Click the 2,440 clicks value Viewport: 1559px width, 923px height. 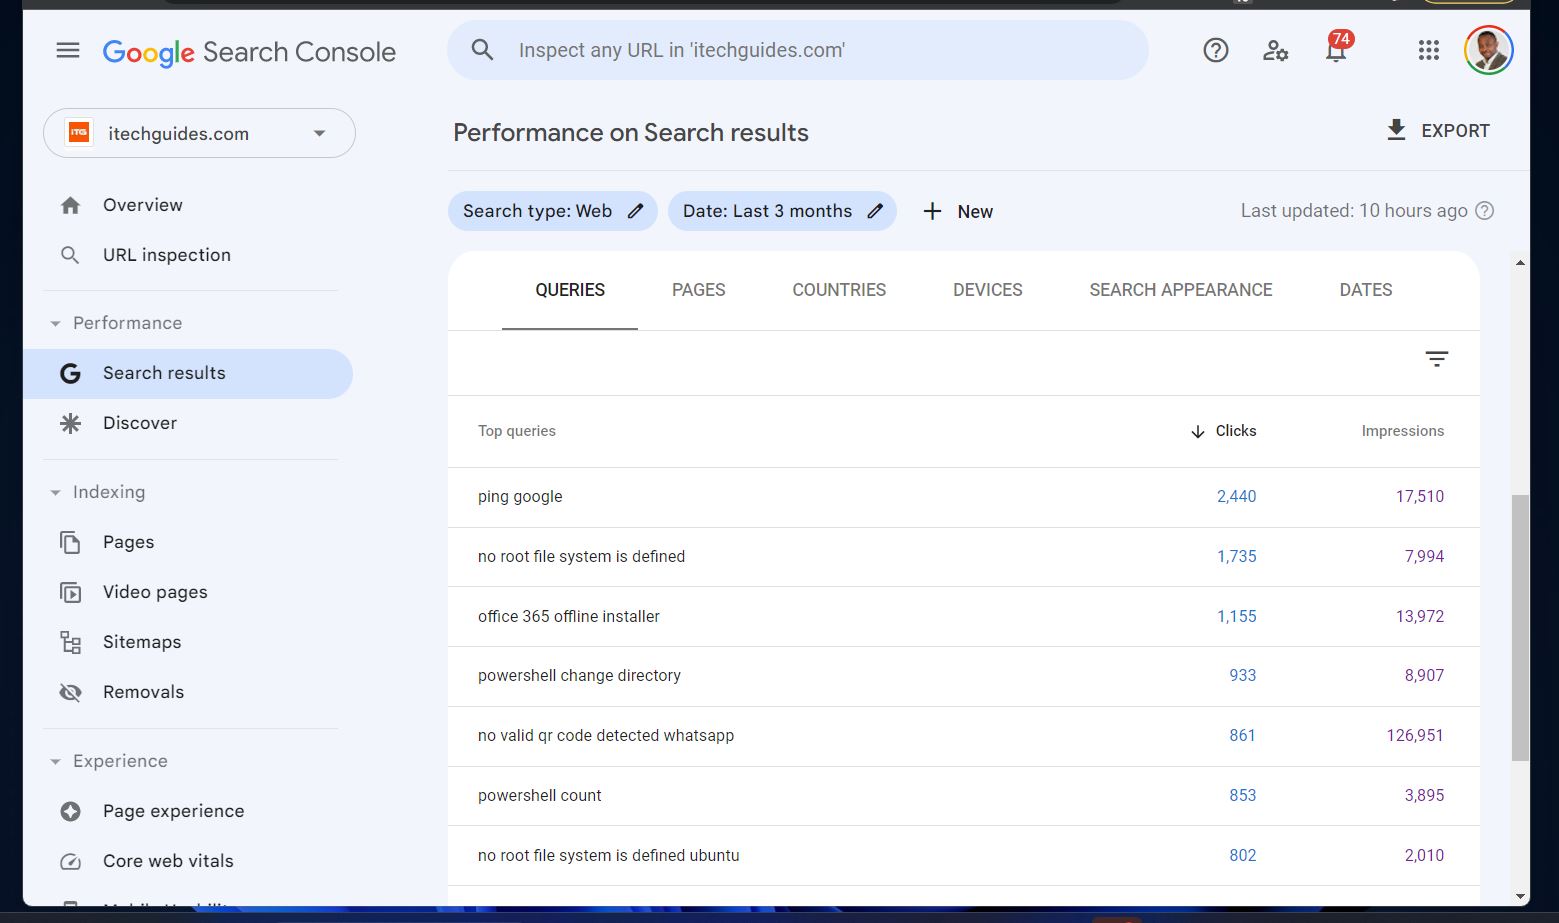click(x=1236, y=497)
